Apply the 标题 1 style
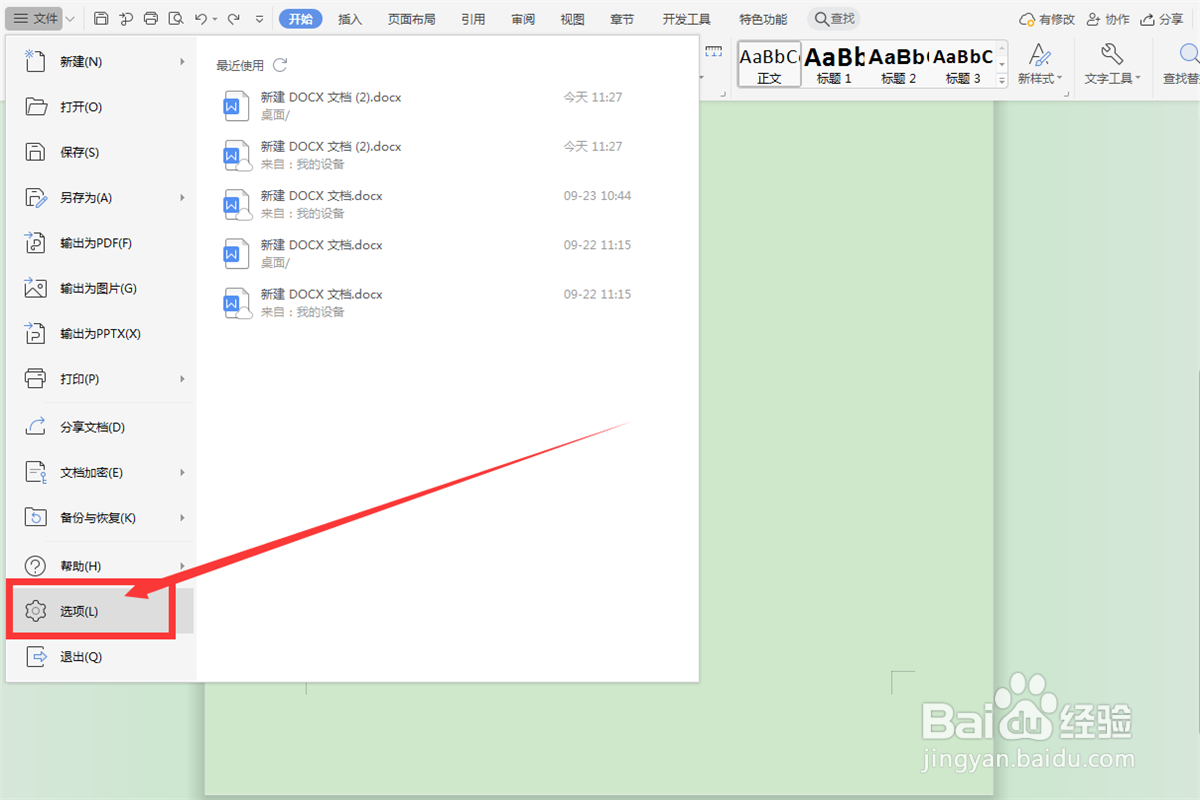This screenshot has width=1200, height=800. point(834,64)
